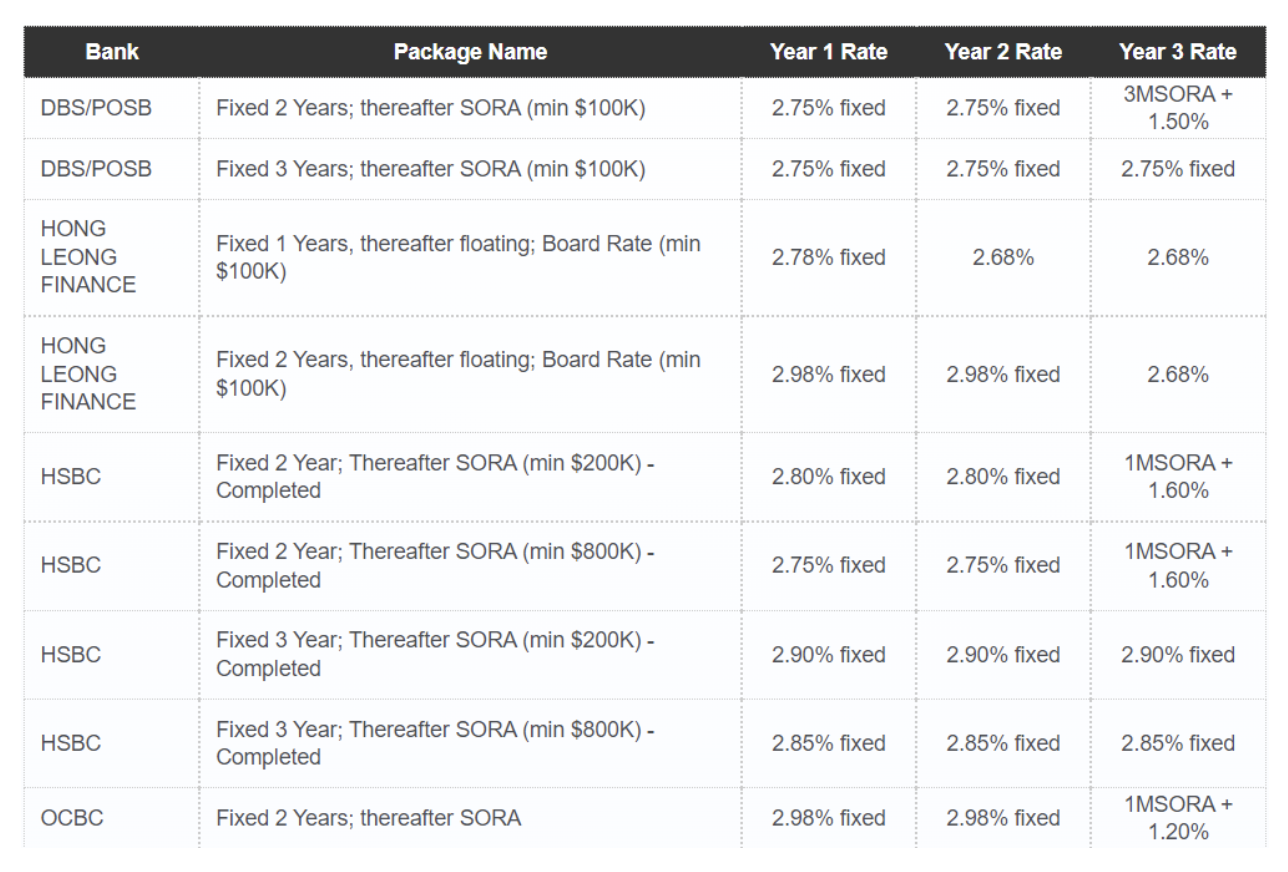Viewport: 1288px width, 872px height.
Task: Click the Year 3 Rate column header
Action: [1177, 53]
